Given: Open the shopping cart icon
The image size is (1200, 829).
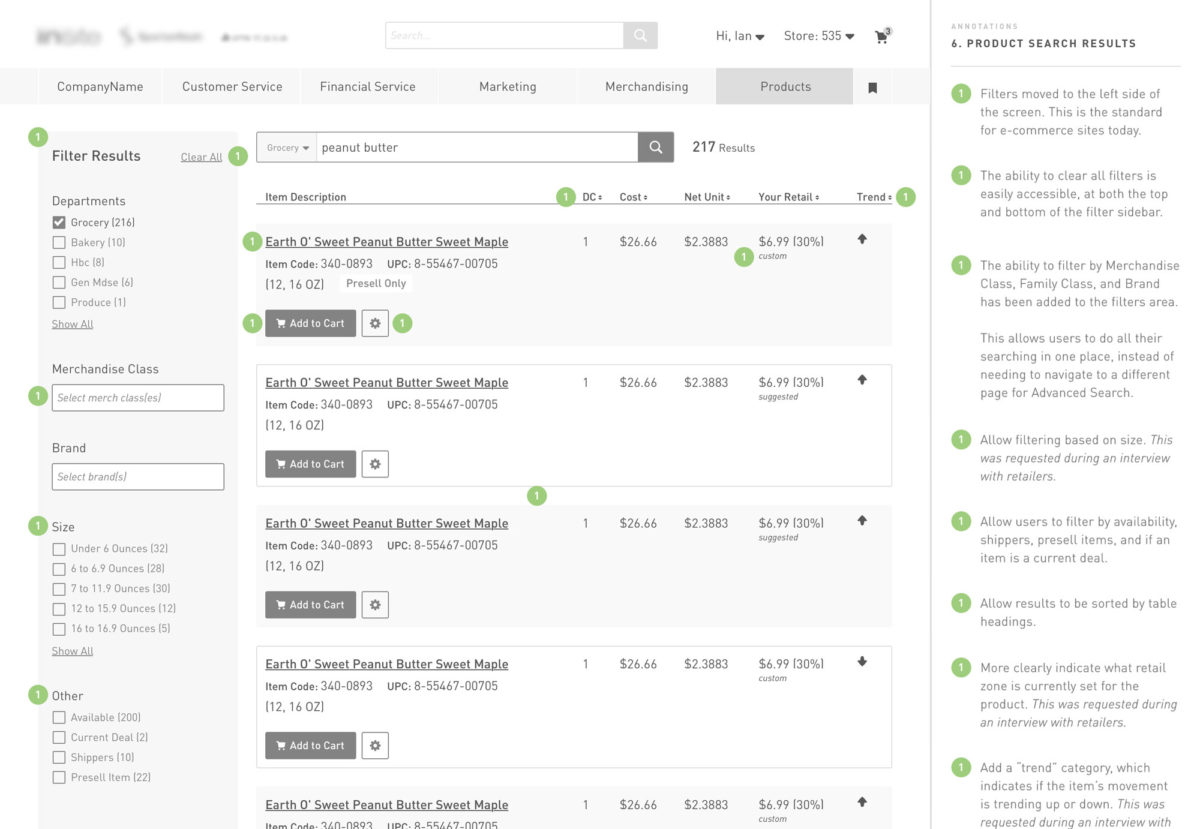Looking at the screenshot, I should pyautogui.click(x=883, y=35).
